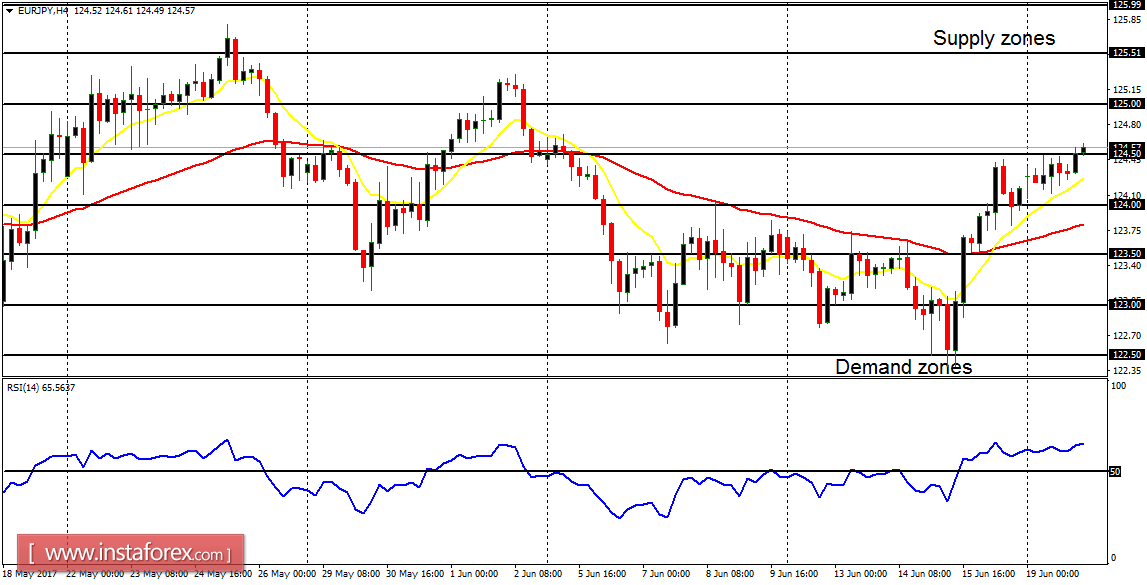Click the Supply zones label
Image resolution: width=1147 pixels, height=585 pixels.
994,38
